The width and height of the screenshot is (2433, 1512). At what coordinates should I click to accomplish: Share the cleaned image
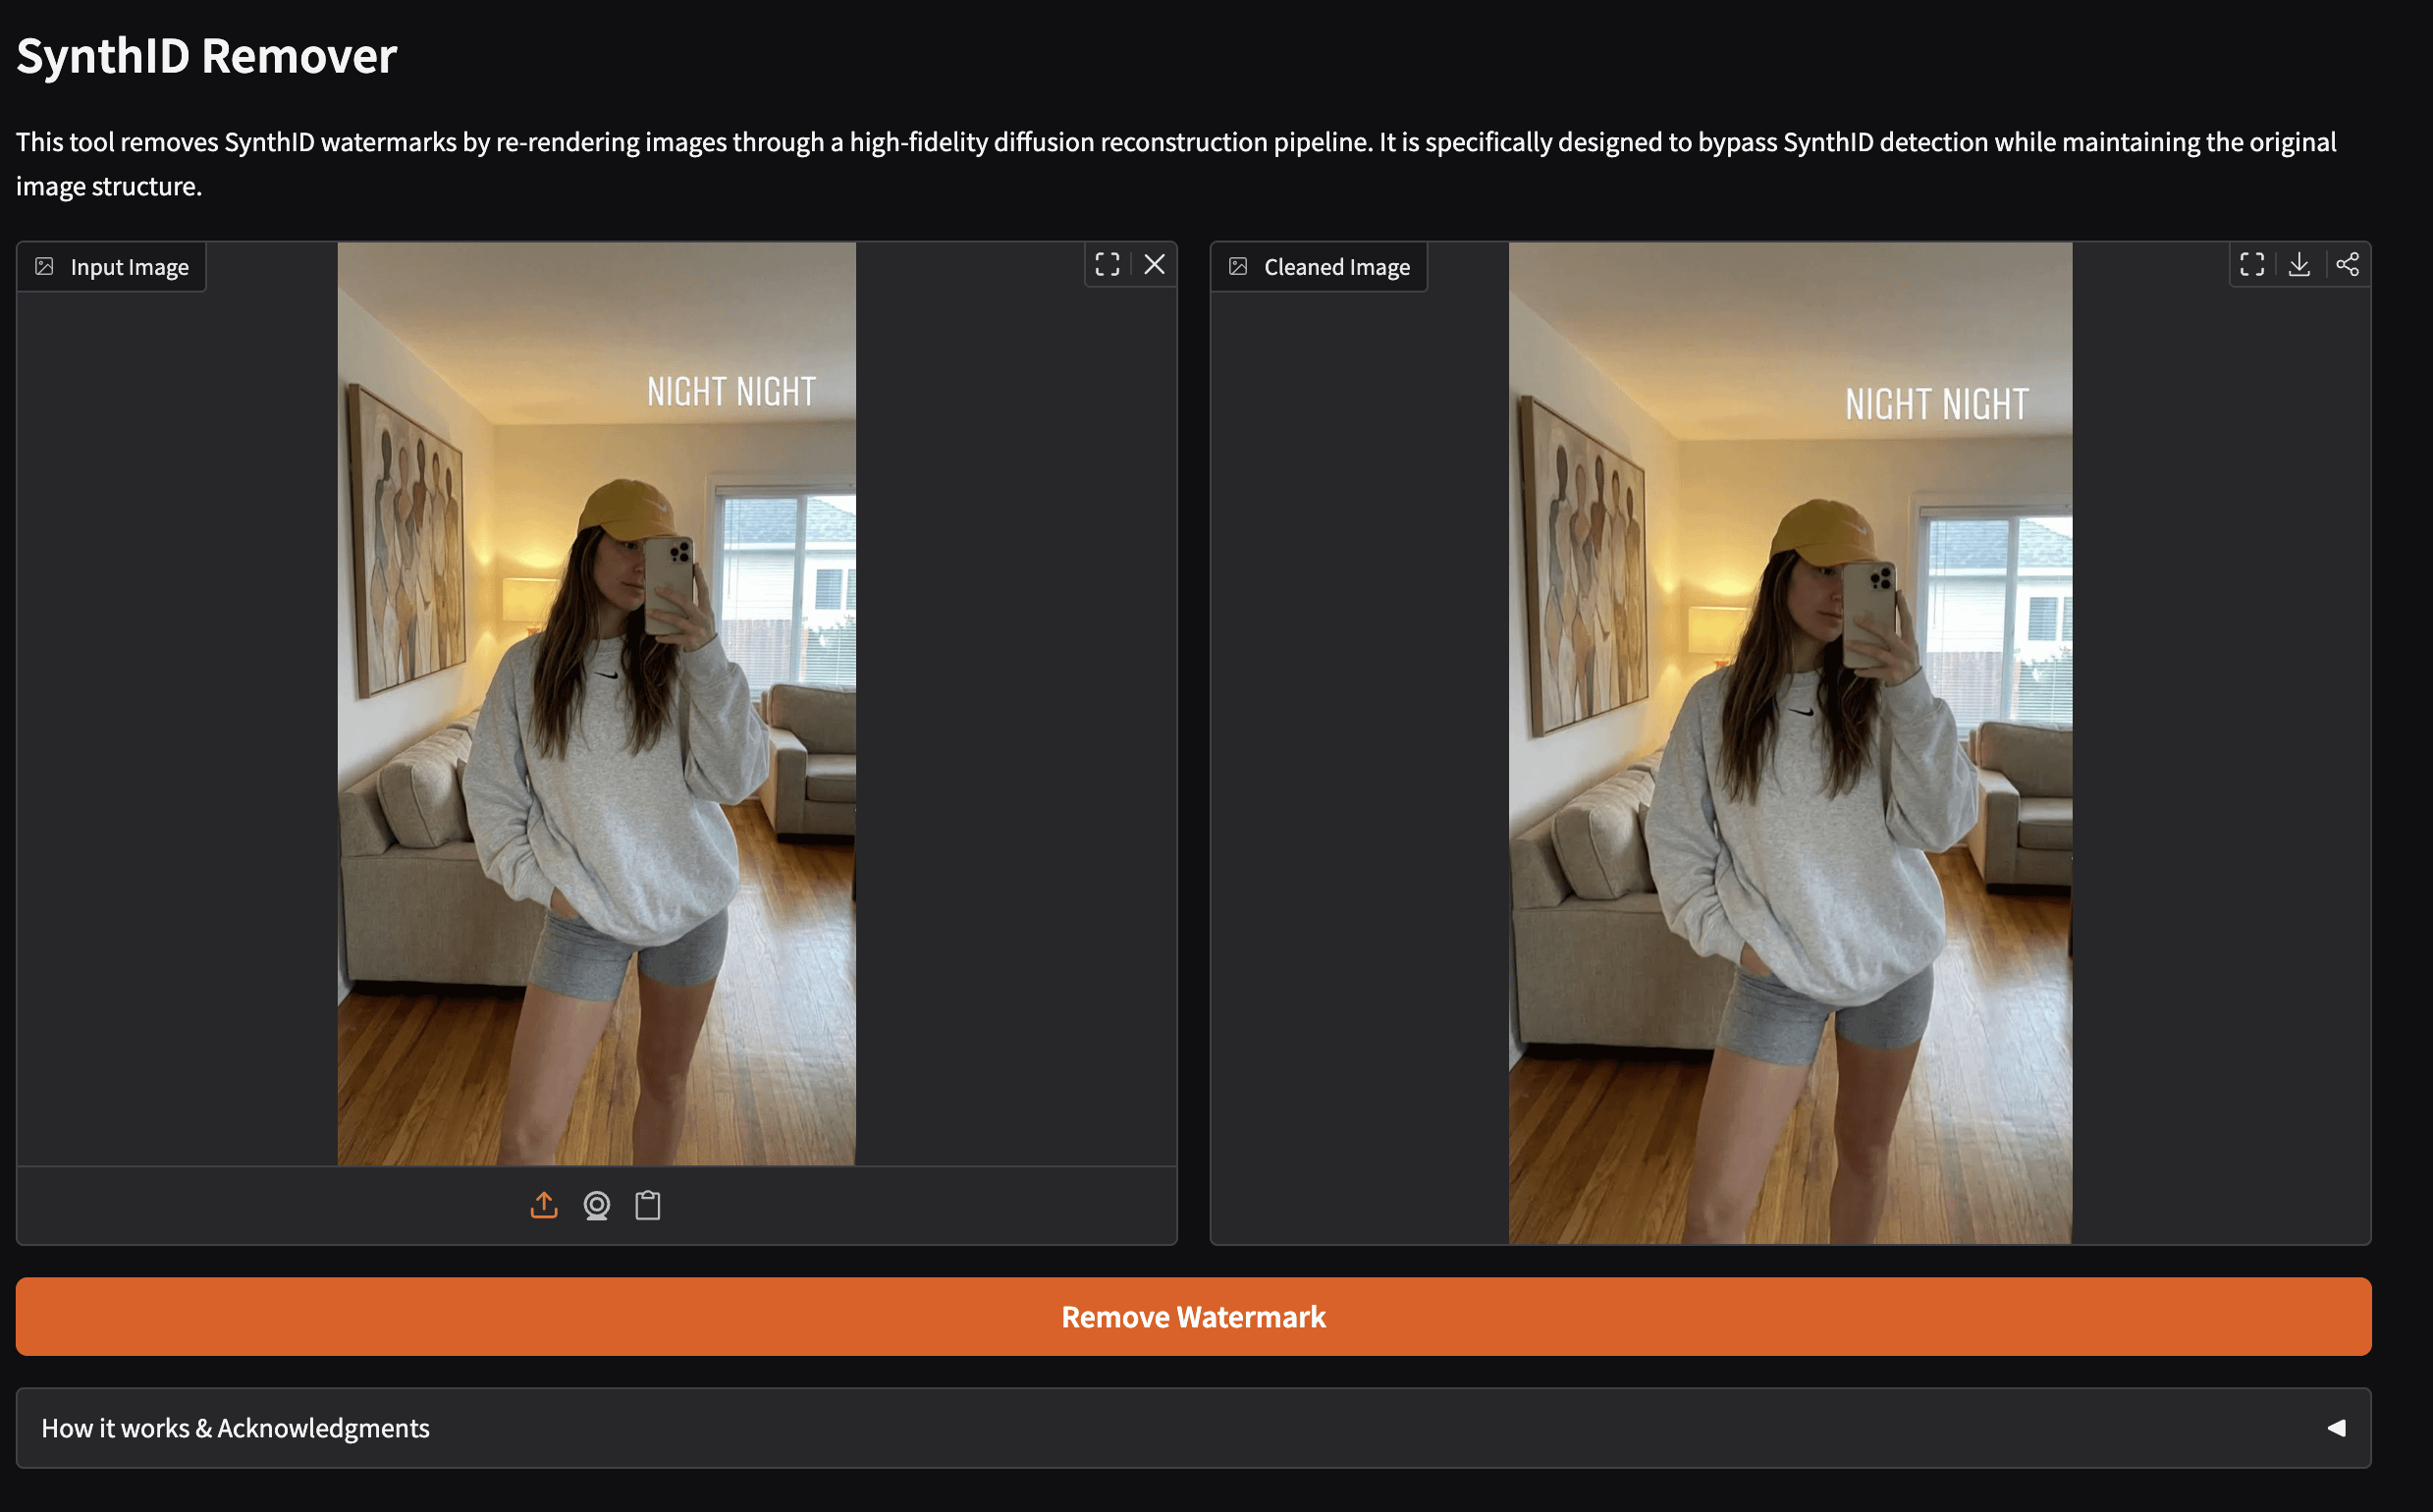(x=2349, y=265)
